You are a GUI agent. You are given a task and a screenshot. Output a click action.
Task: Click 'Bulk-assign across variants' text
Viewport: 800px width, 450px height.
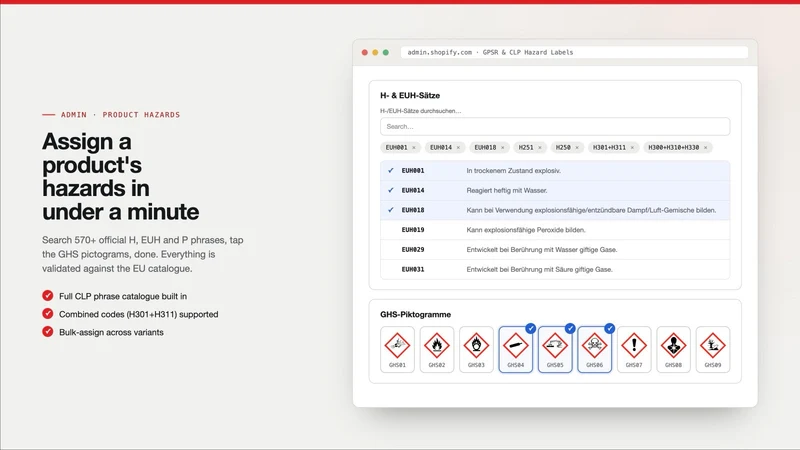click(111, 332)
